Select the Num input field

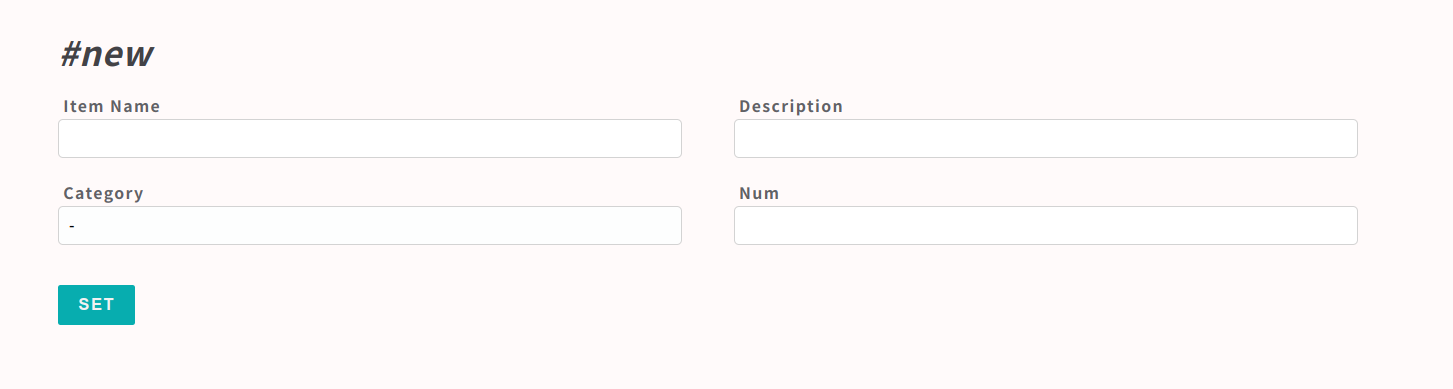pos(1046,226)
